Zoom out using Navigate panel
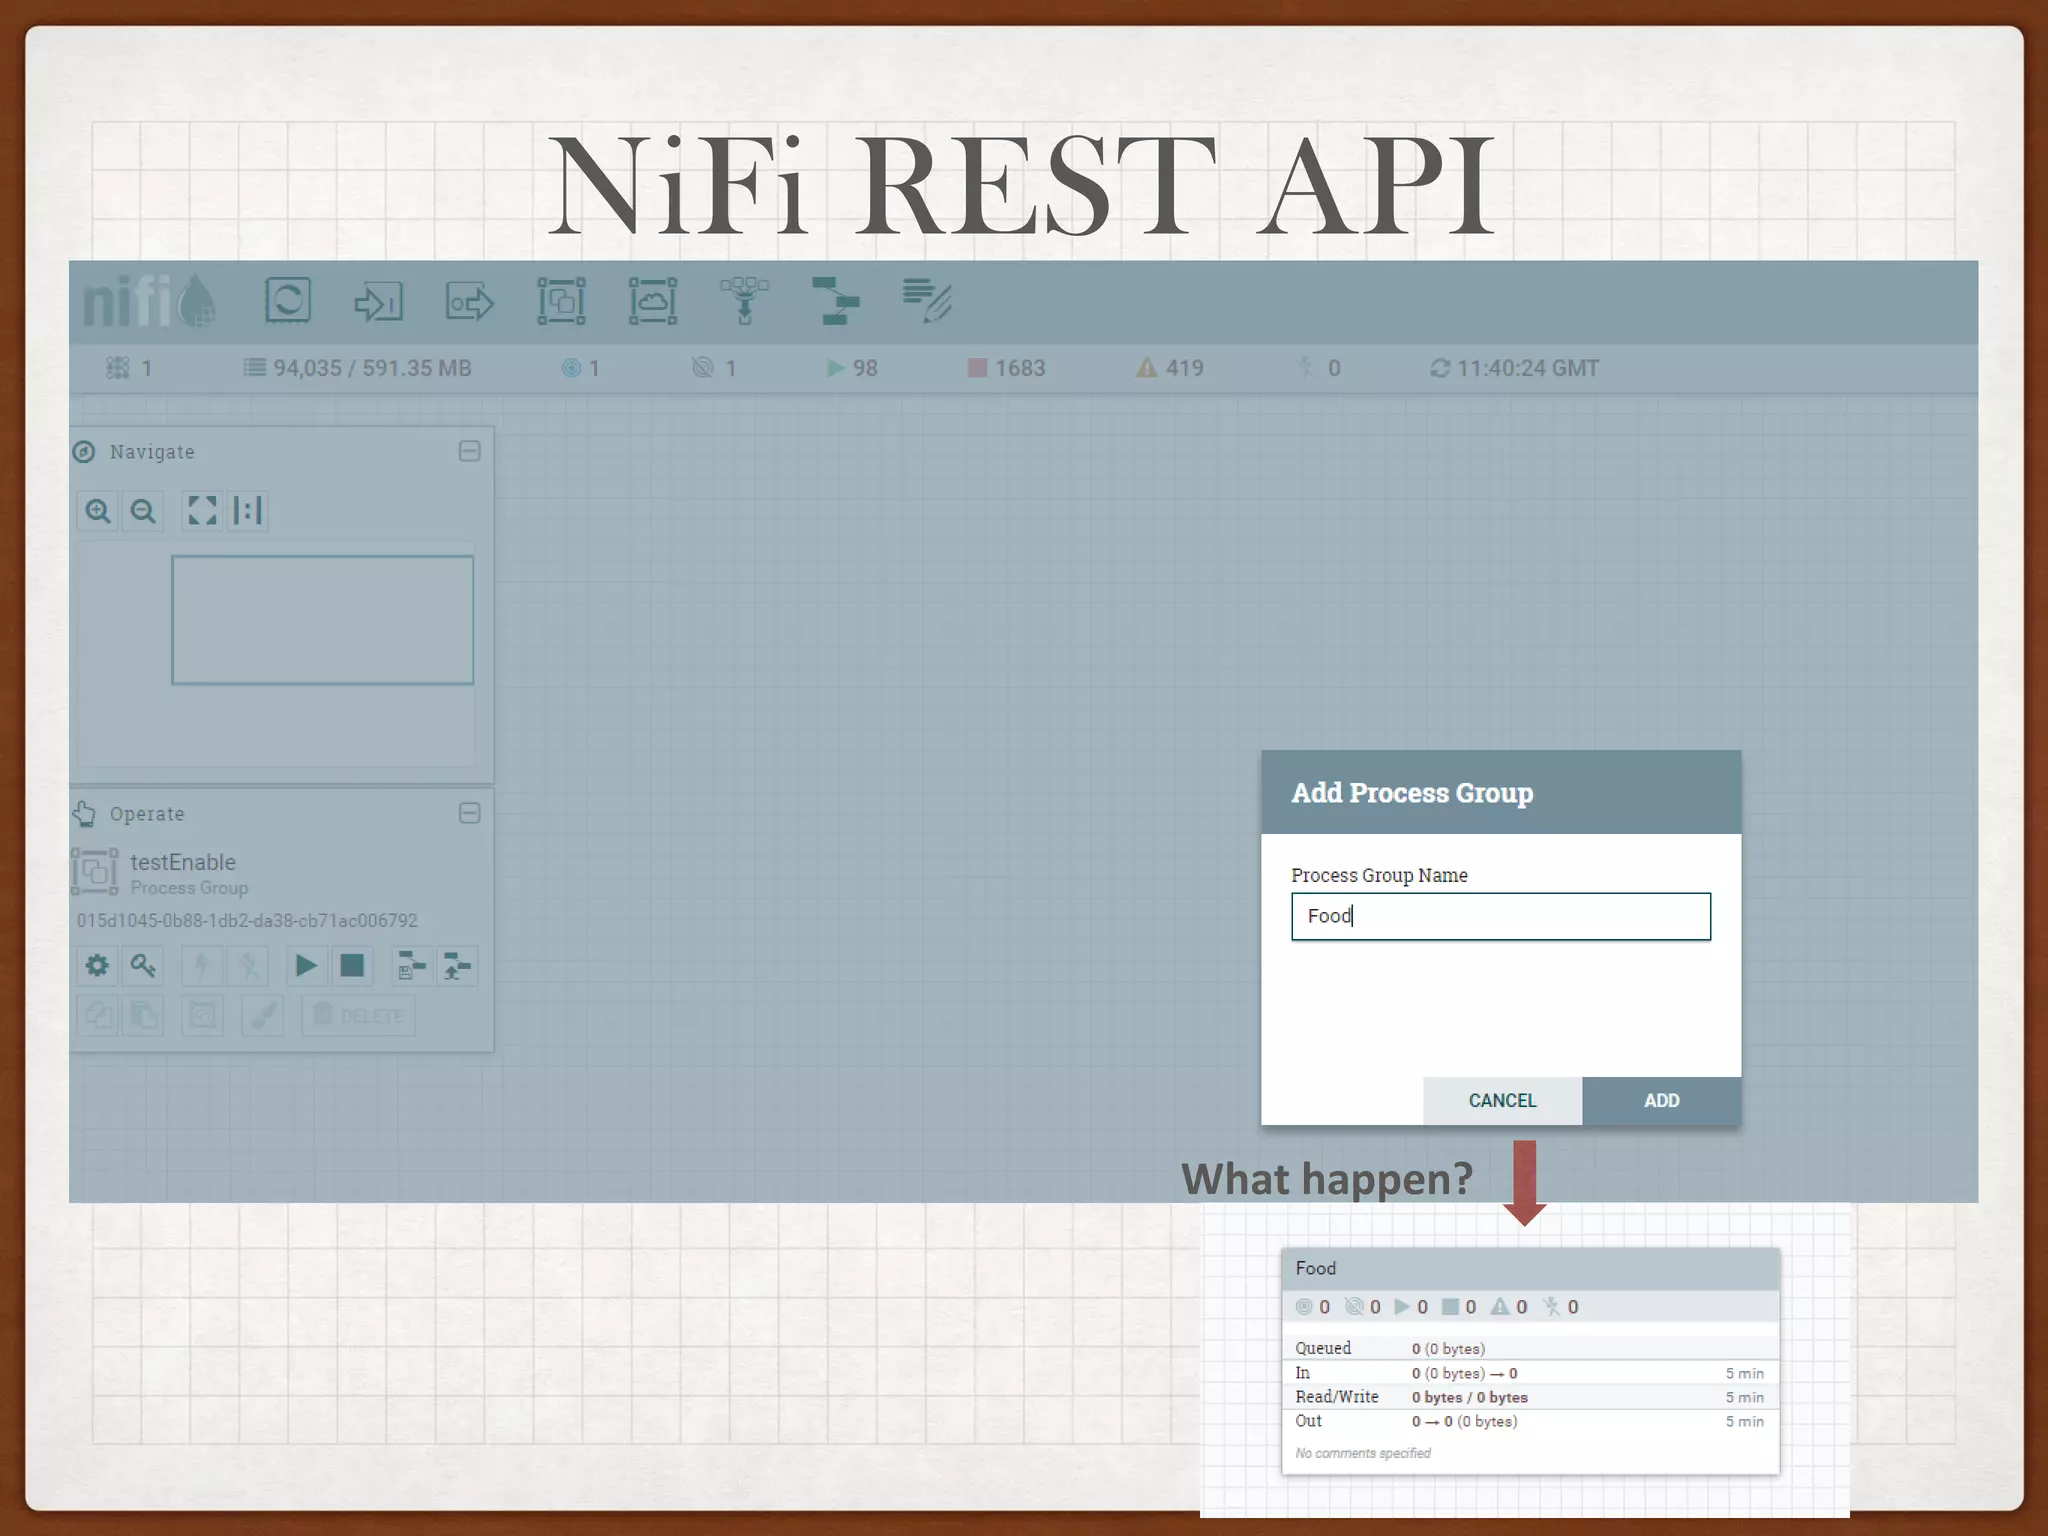 pos(143,511)
